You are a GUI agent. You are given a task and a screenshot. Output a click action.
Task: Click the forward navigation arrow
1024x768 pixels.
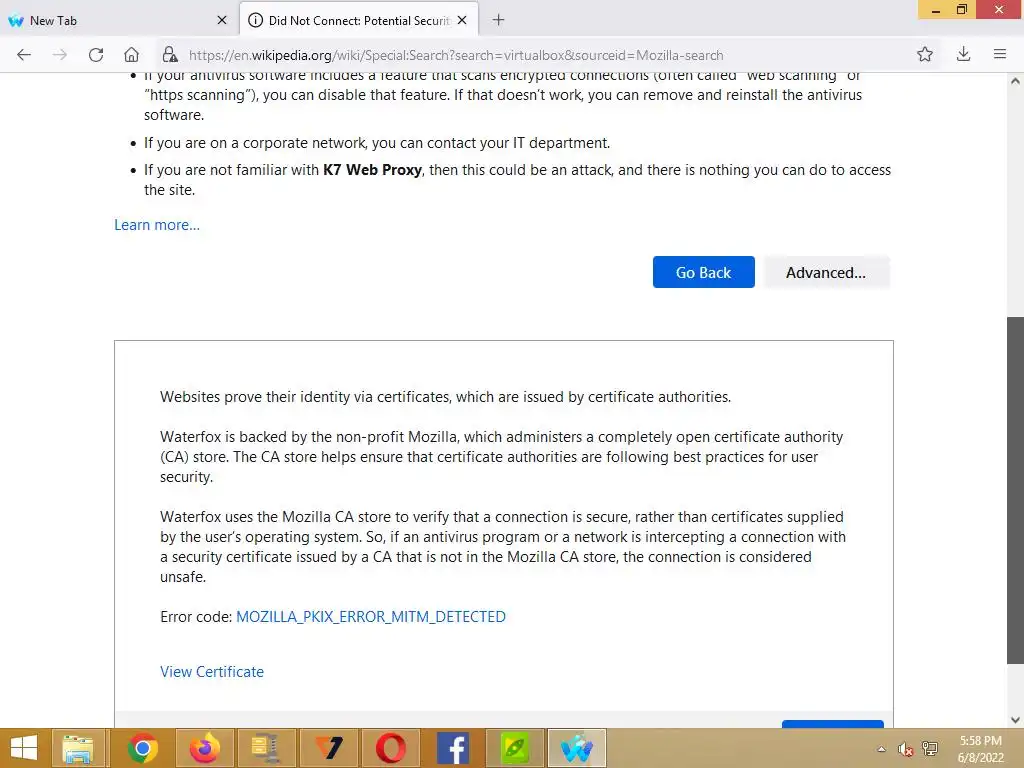coord(60,55)
